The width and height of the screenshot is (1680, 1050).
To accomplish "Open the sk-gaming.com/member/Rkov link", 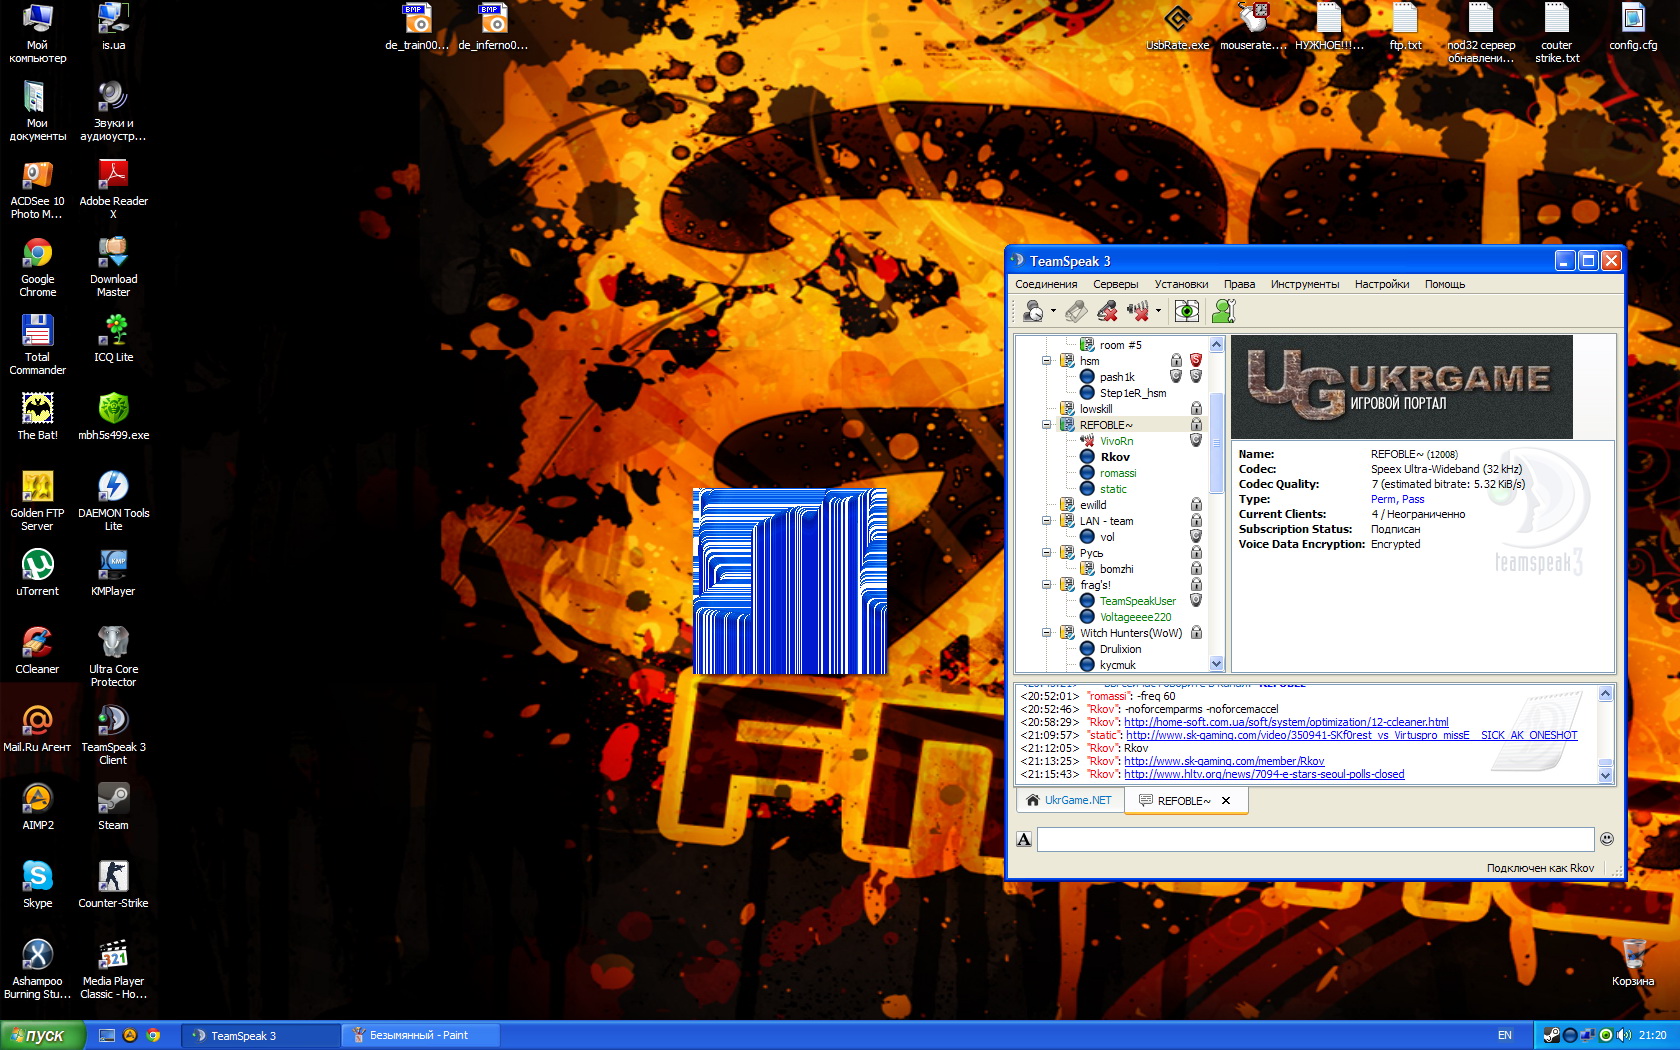I will click(1224, 761).
